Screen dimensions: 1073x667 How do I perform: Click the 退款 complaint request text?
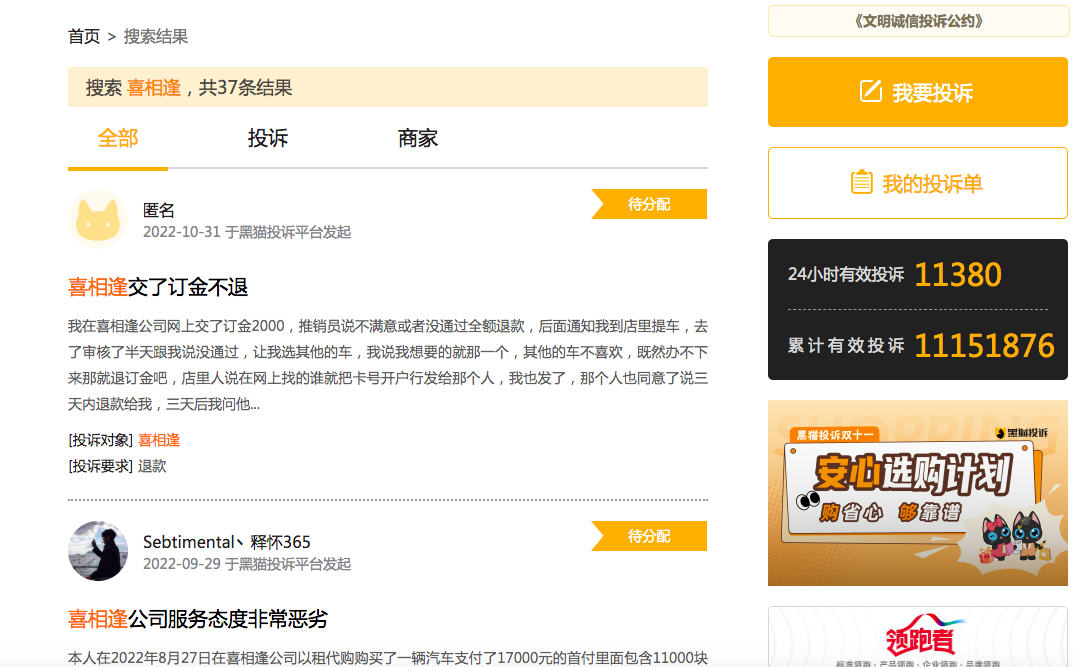tap(152, 466)
